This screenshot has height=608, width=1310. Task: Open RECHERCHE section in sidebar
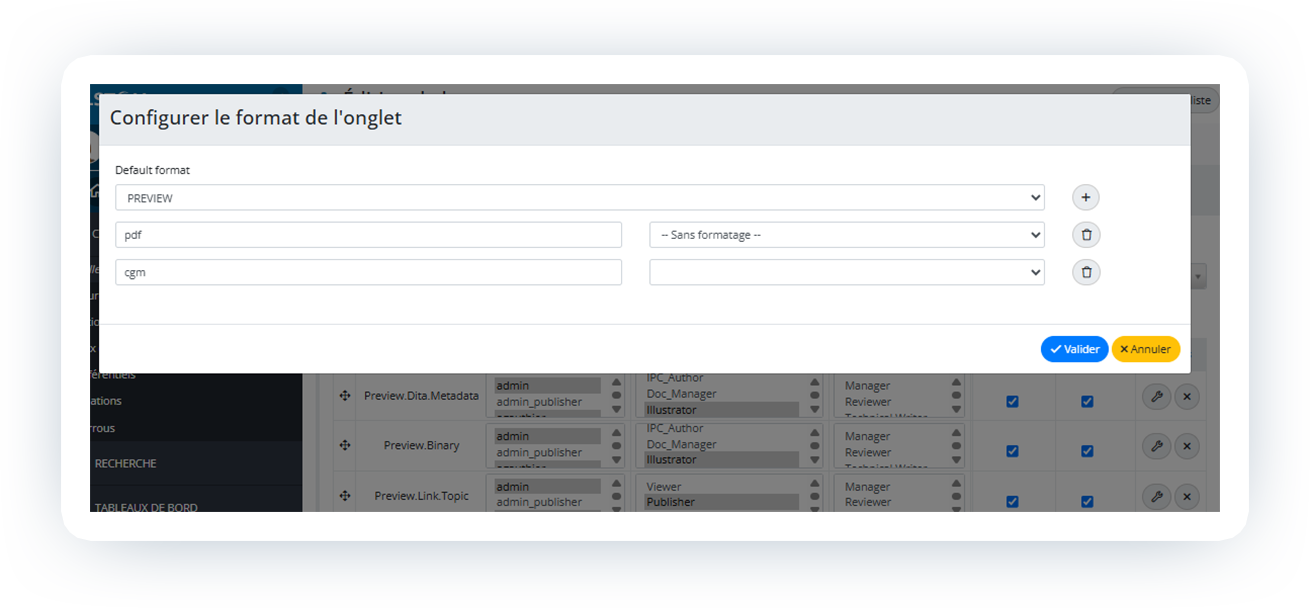(125, 464)
